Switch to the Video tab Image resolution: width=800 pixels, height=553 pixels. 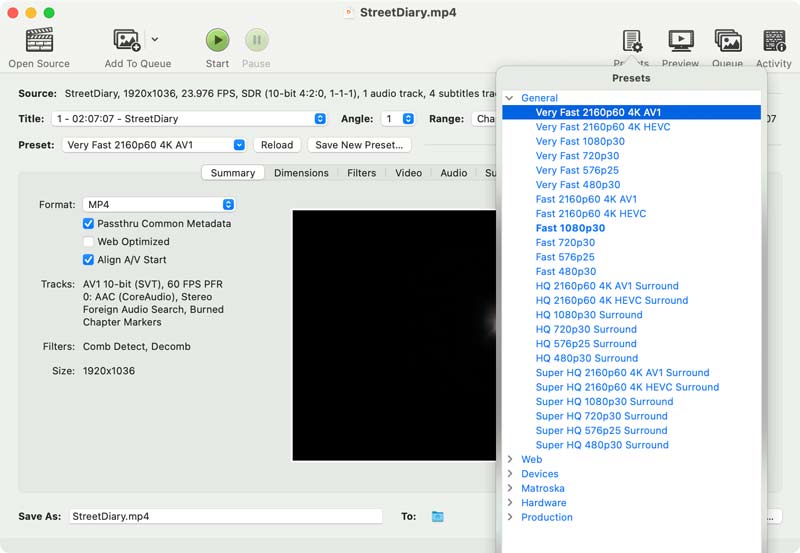(x=408, y=173)
